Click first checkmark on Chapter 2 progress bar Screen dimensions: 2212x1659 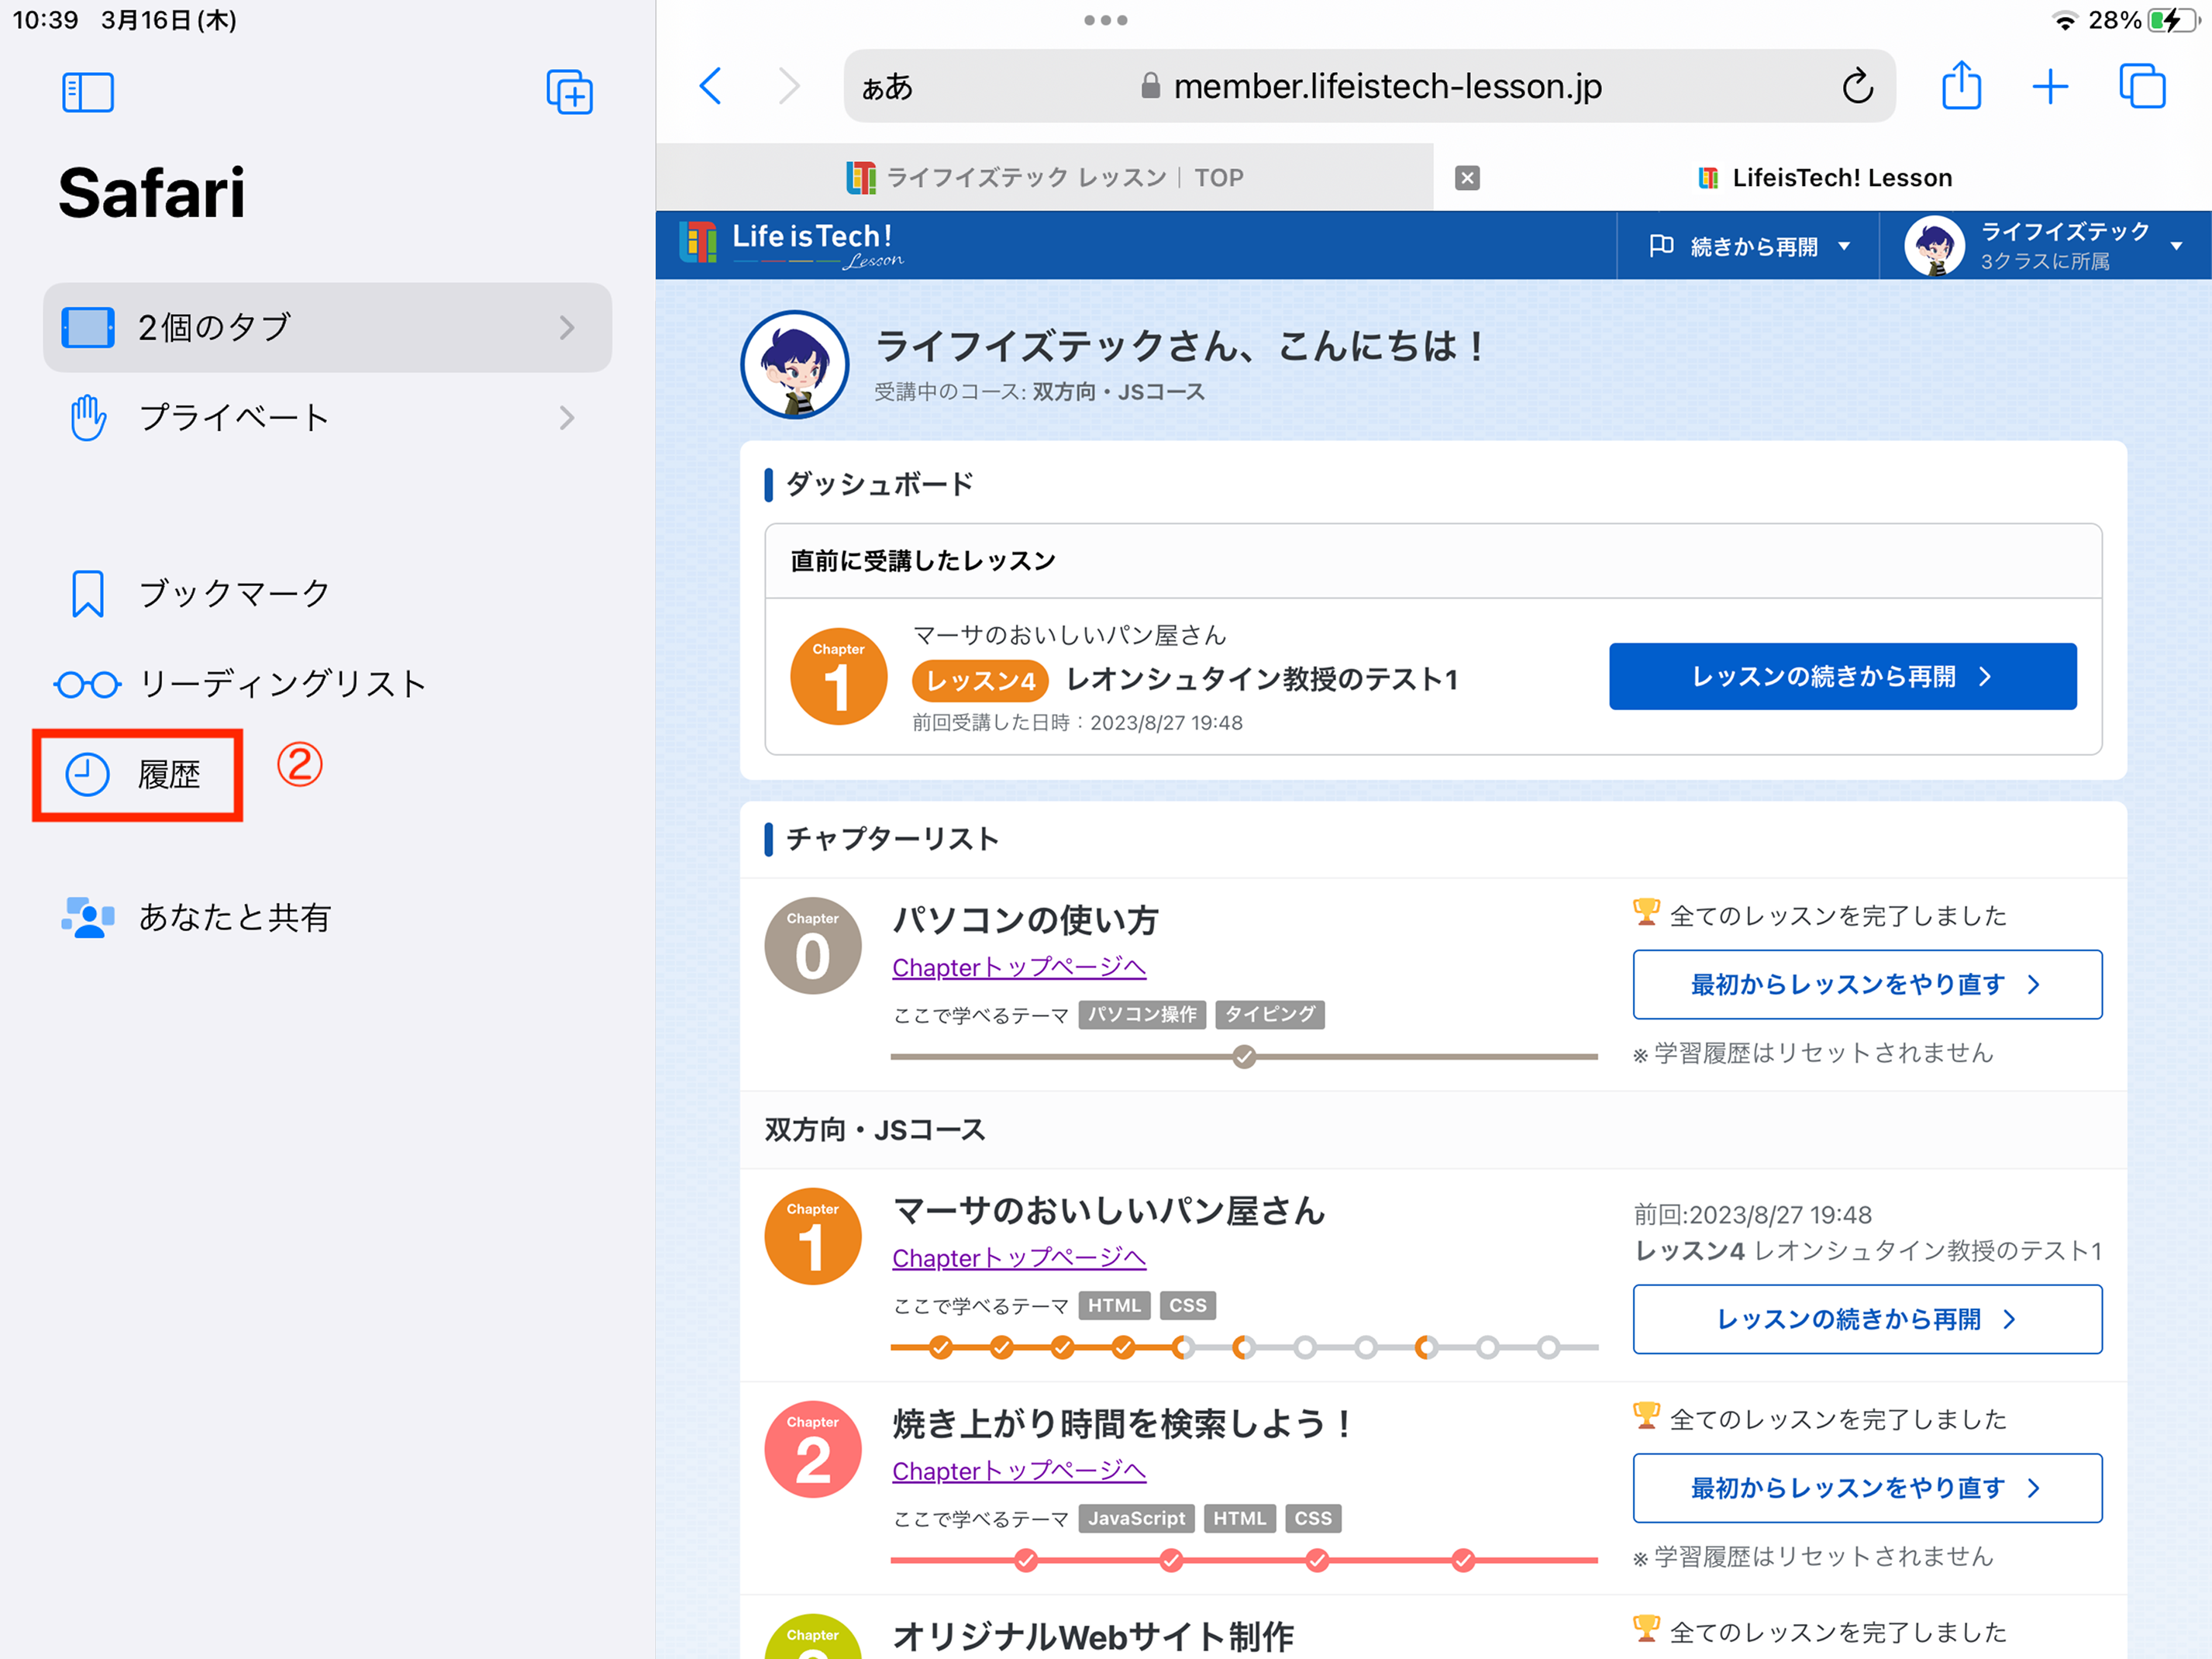pyautogui.click(x=1025, y=1559)
